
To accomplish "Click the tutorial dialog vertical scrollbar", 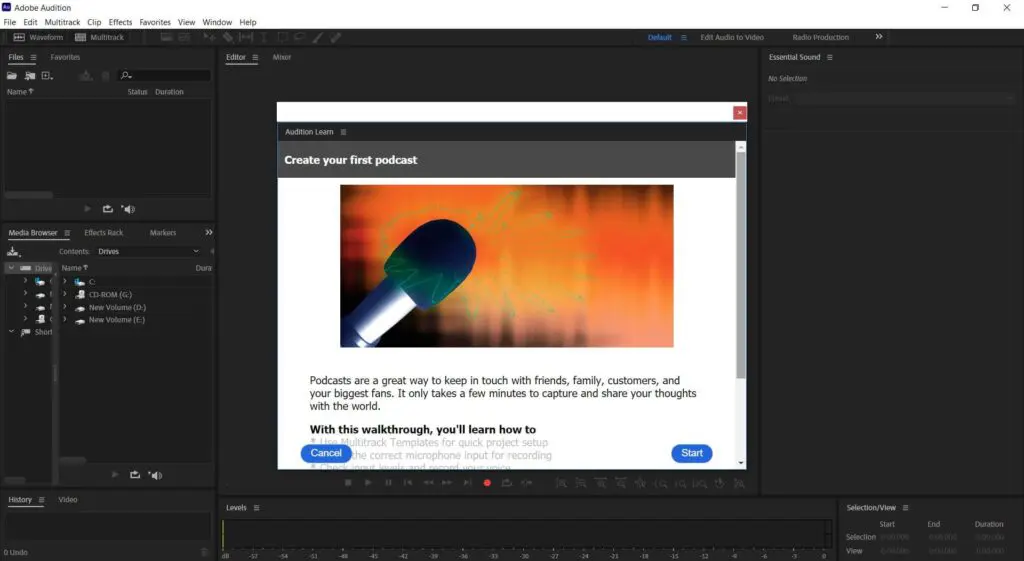I will (741, 265).
